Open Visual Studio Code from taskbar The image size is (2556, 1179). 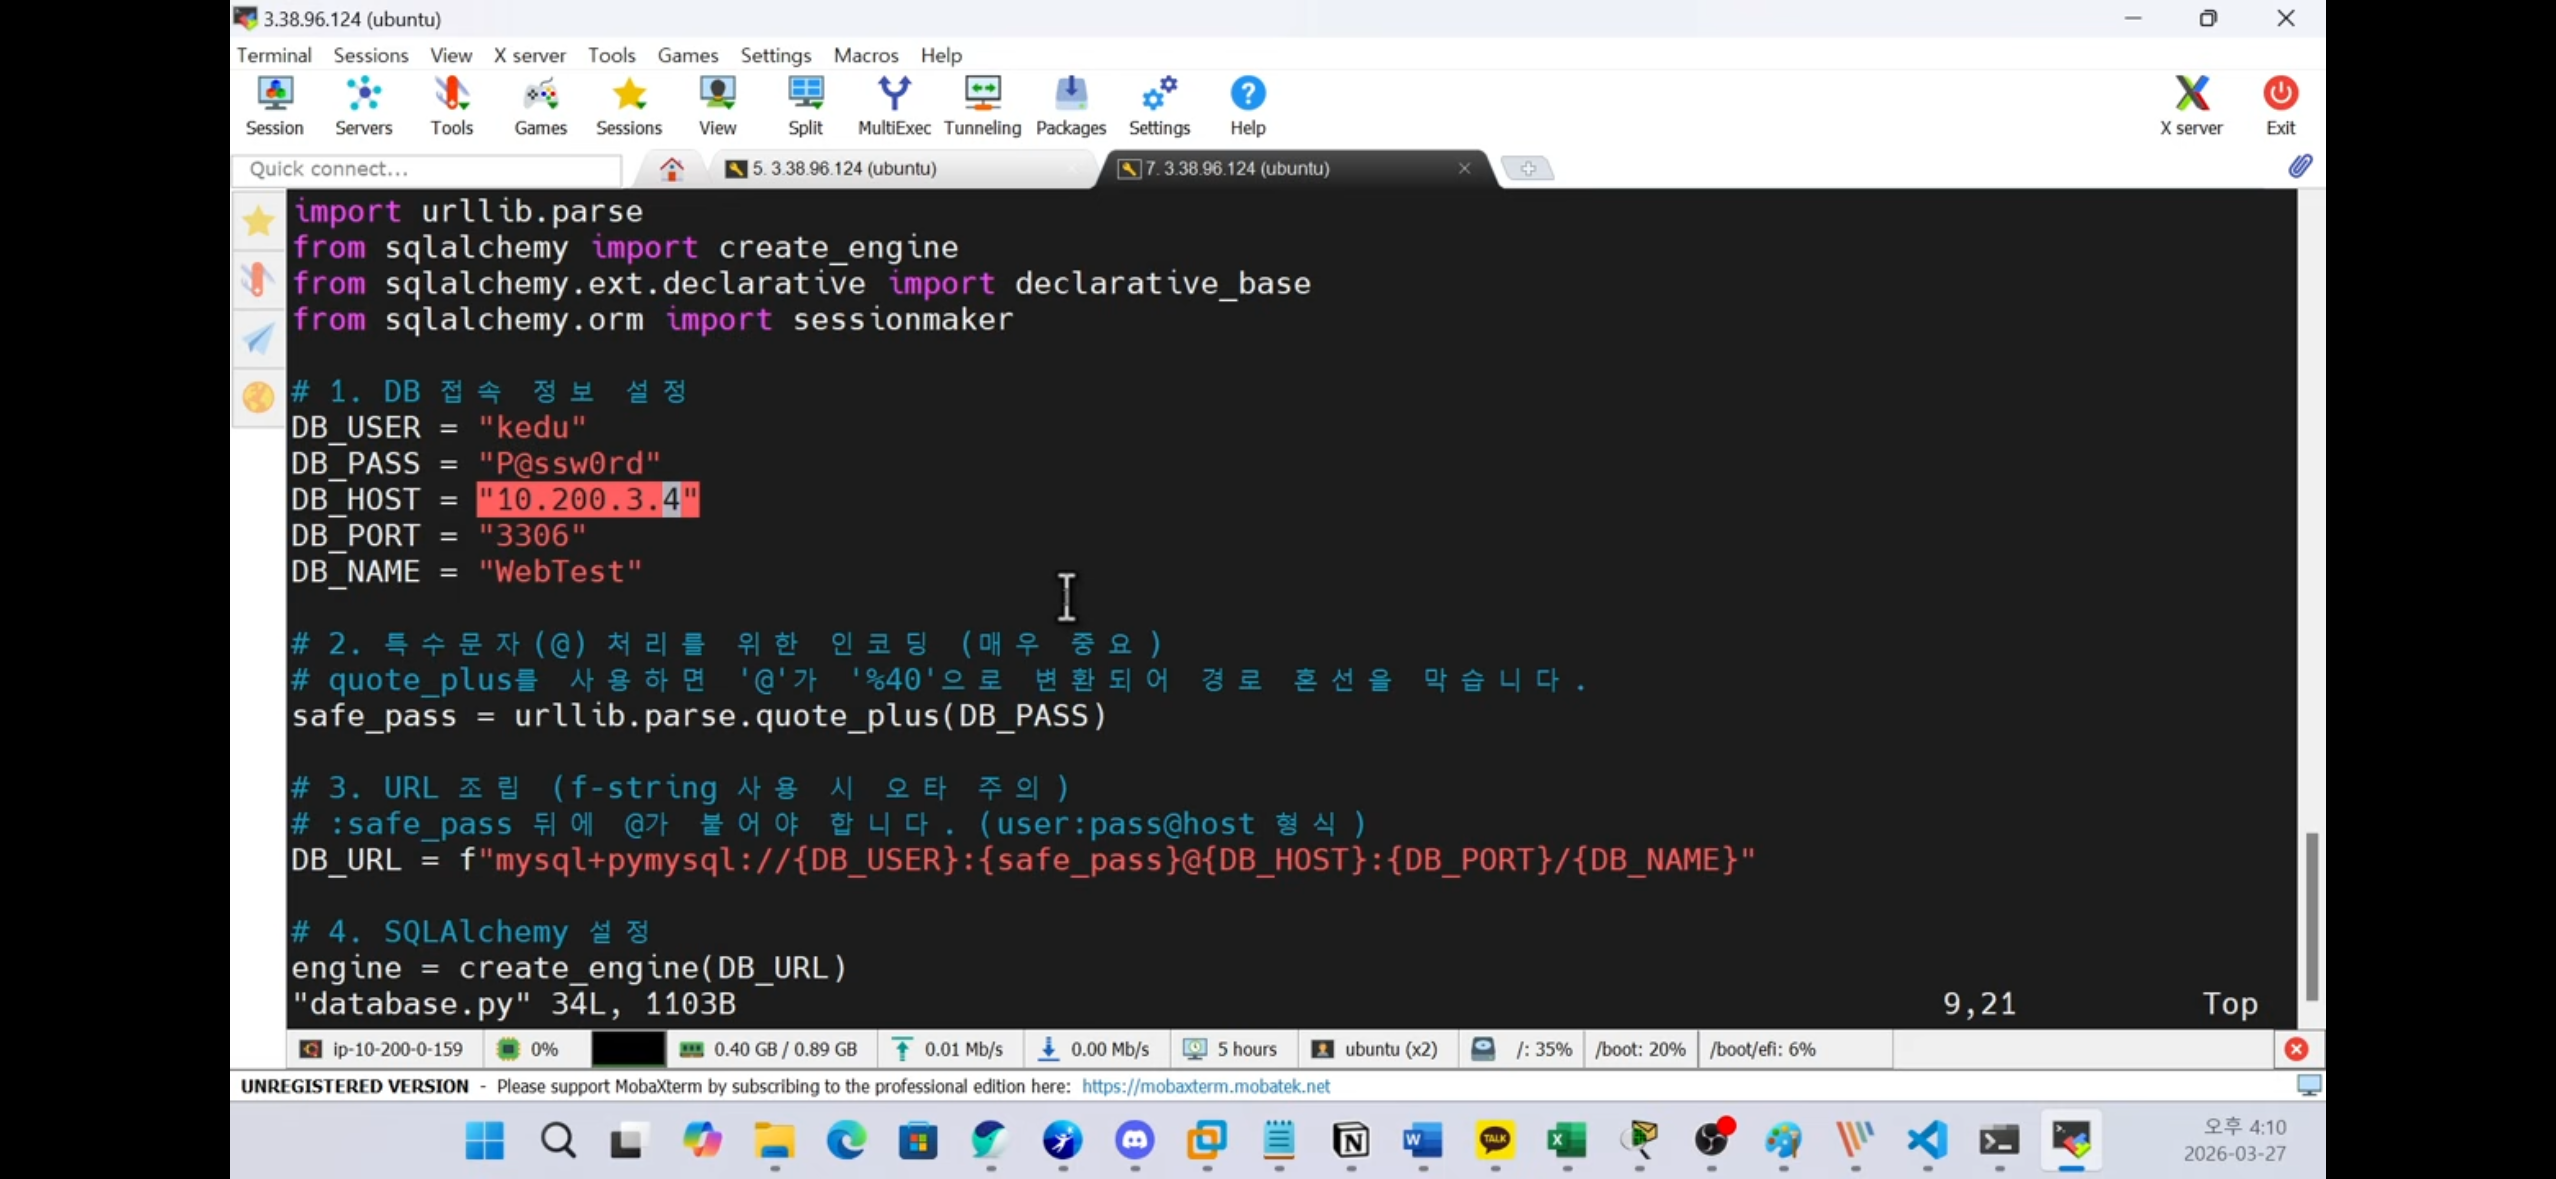[1927, 1140]
